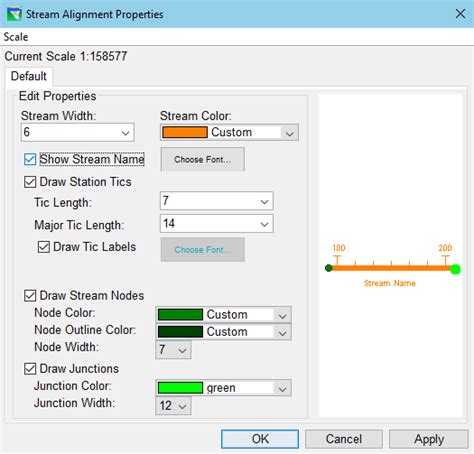Expand the Stream Color dropdown
The width and height of the screenshot is (474, 454).
point(229,133)
